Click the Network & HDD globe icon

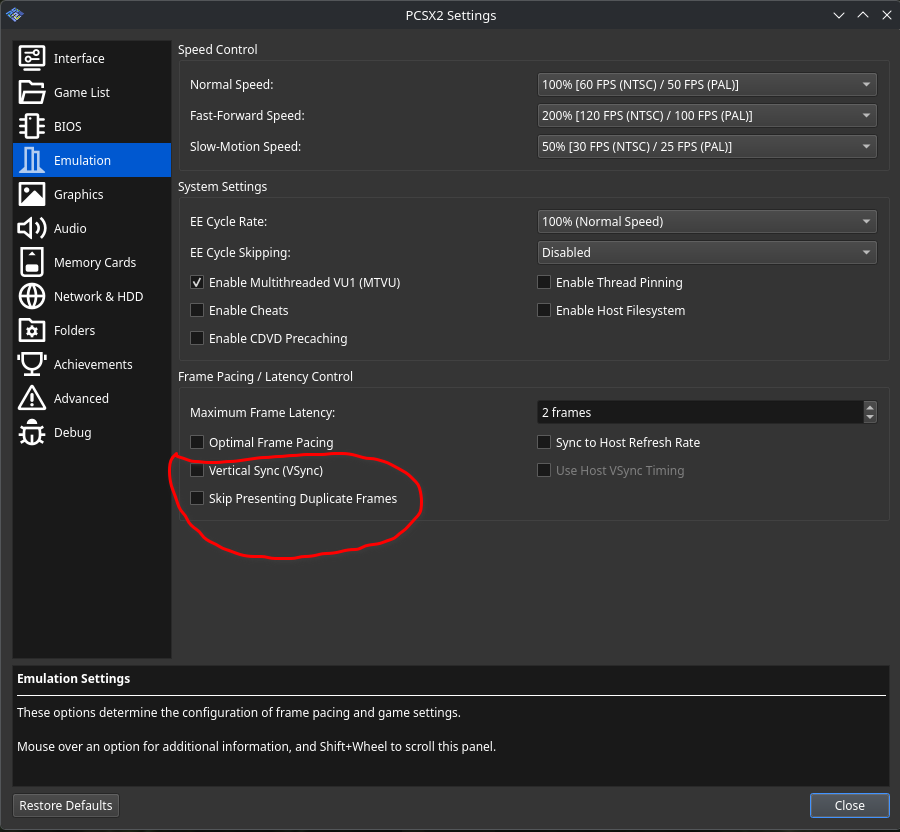32,296
